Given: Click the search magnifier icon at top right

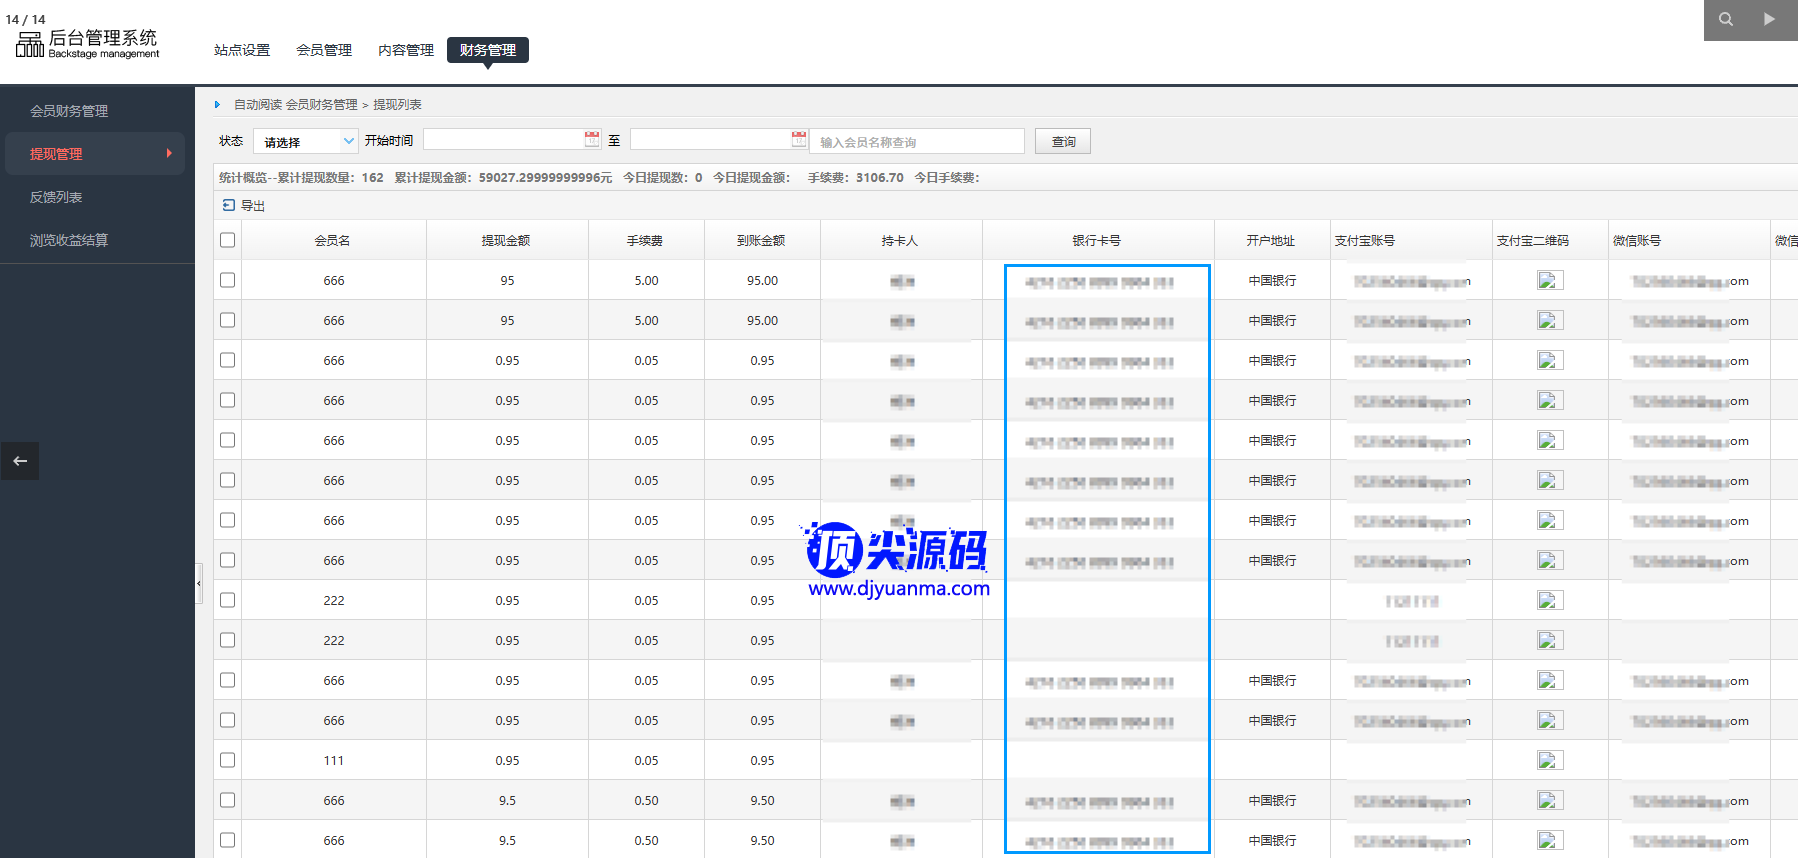Looking at the screenshot, I should [1726, 19].
